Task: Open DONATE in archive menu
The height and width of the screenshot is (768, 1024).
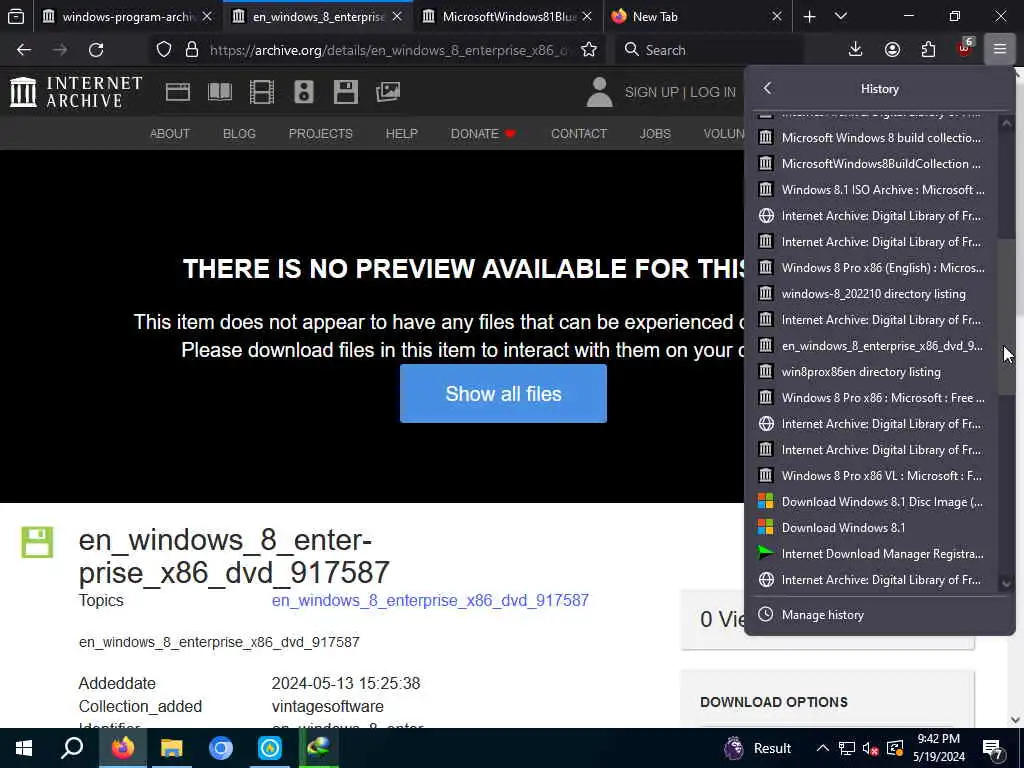Action: click(483, 134)
